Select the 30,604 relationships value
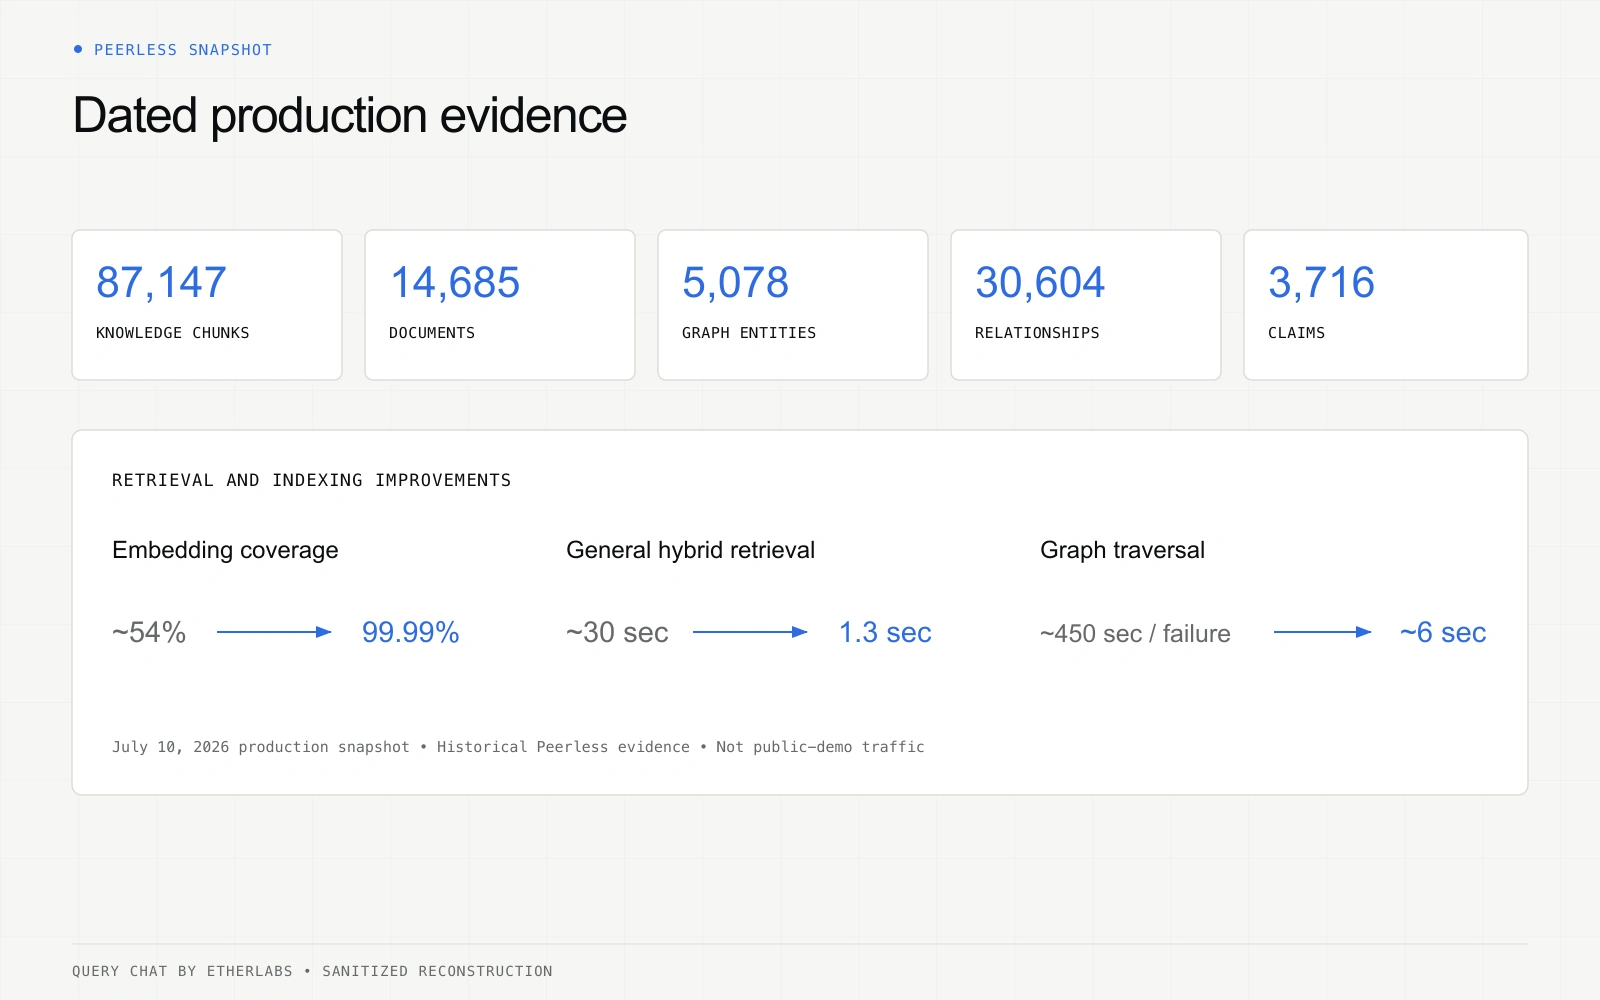The height and width of the screenshot is (1000, 1600). pyautogui.click(x=1040, y=282)
